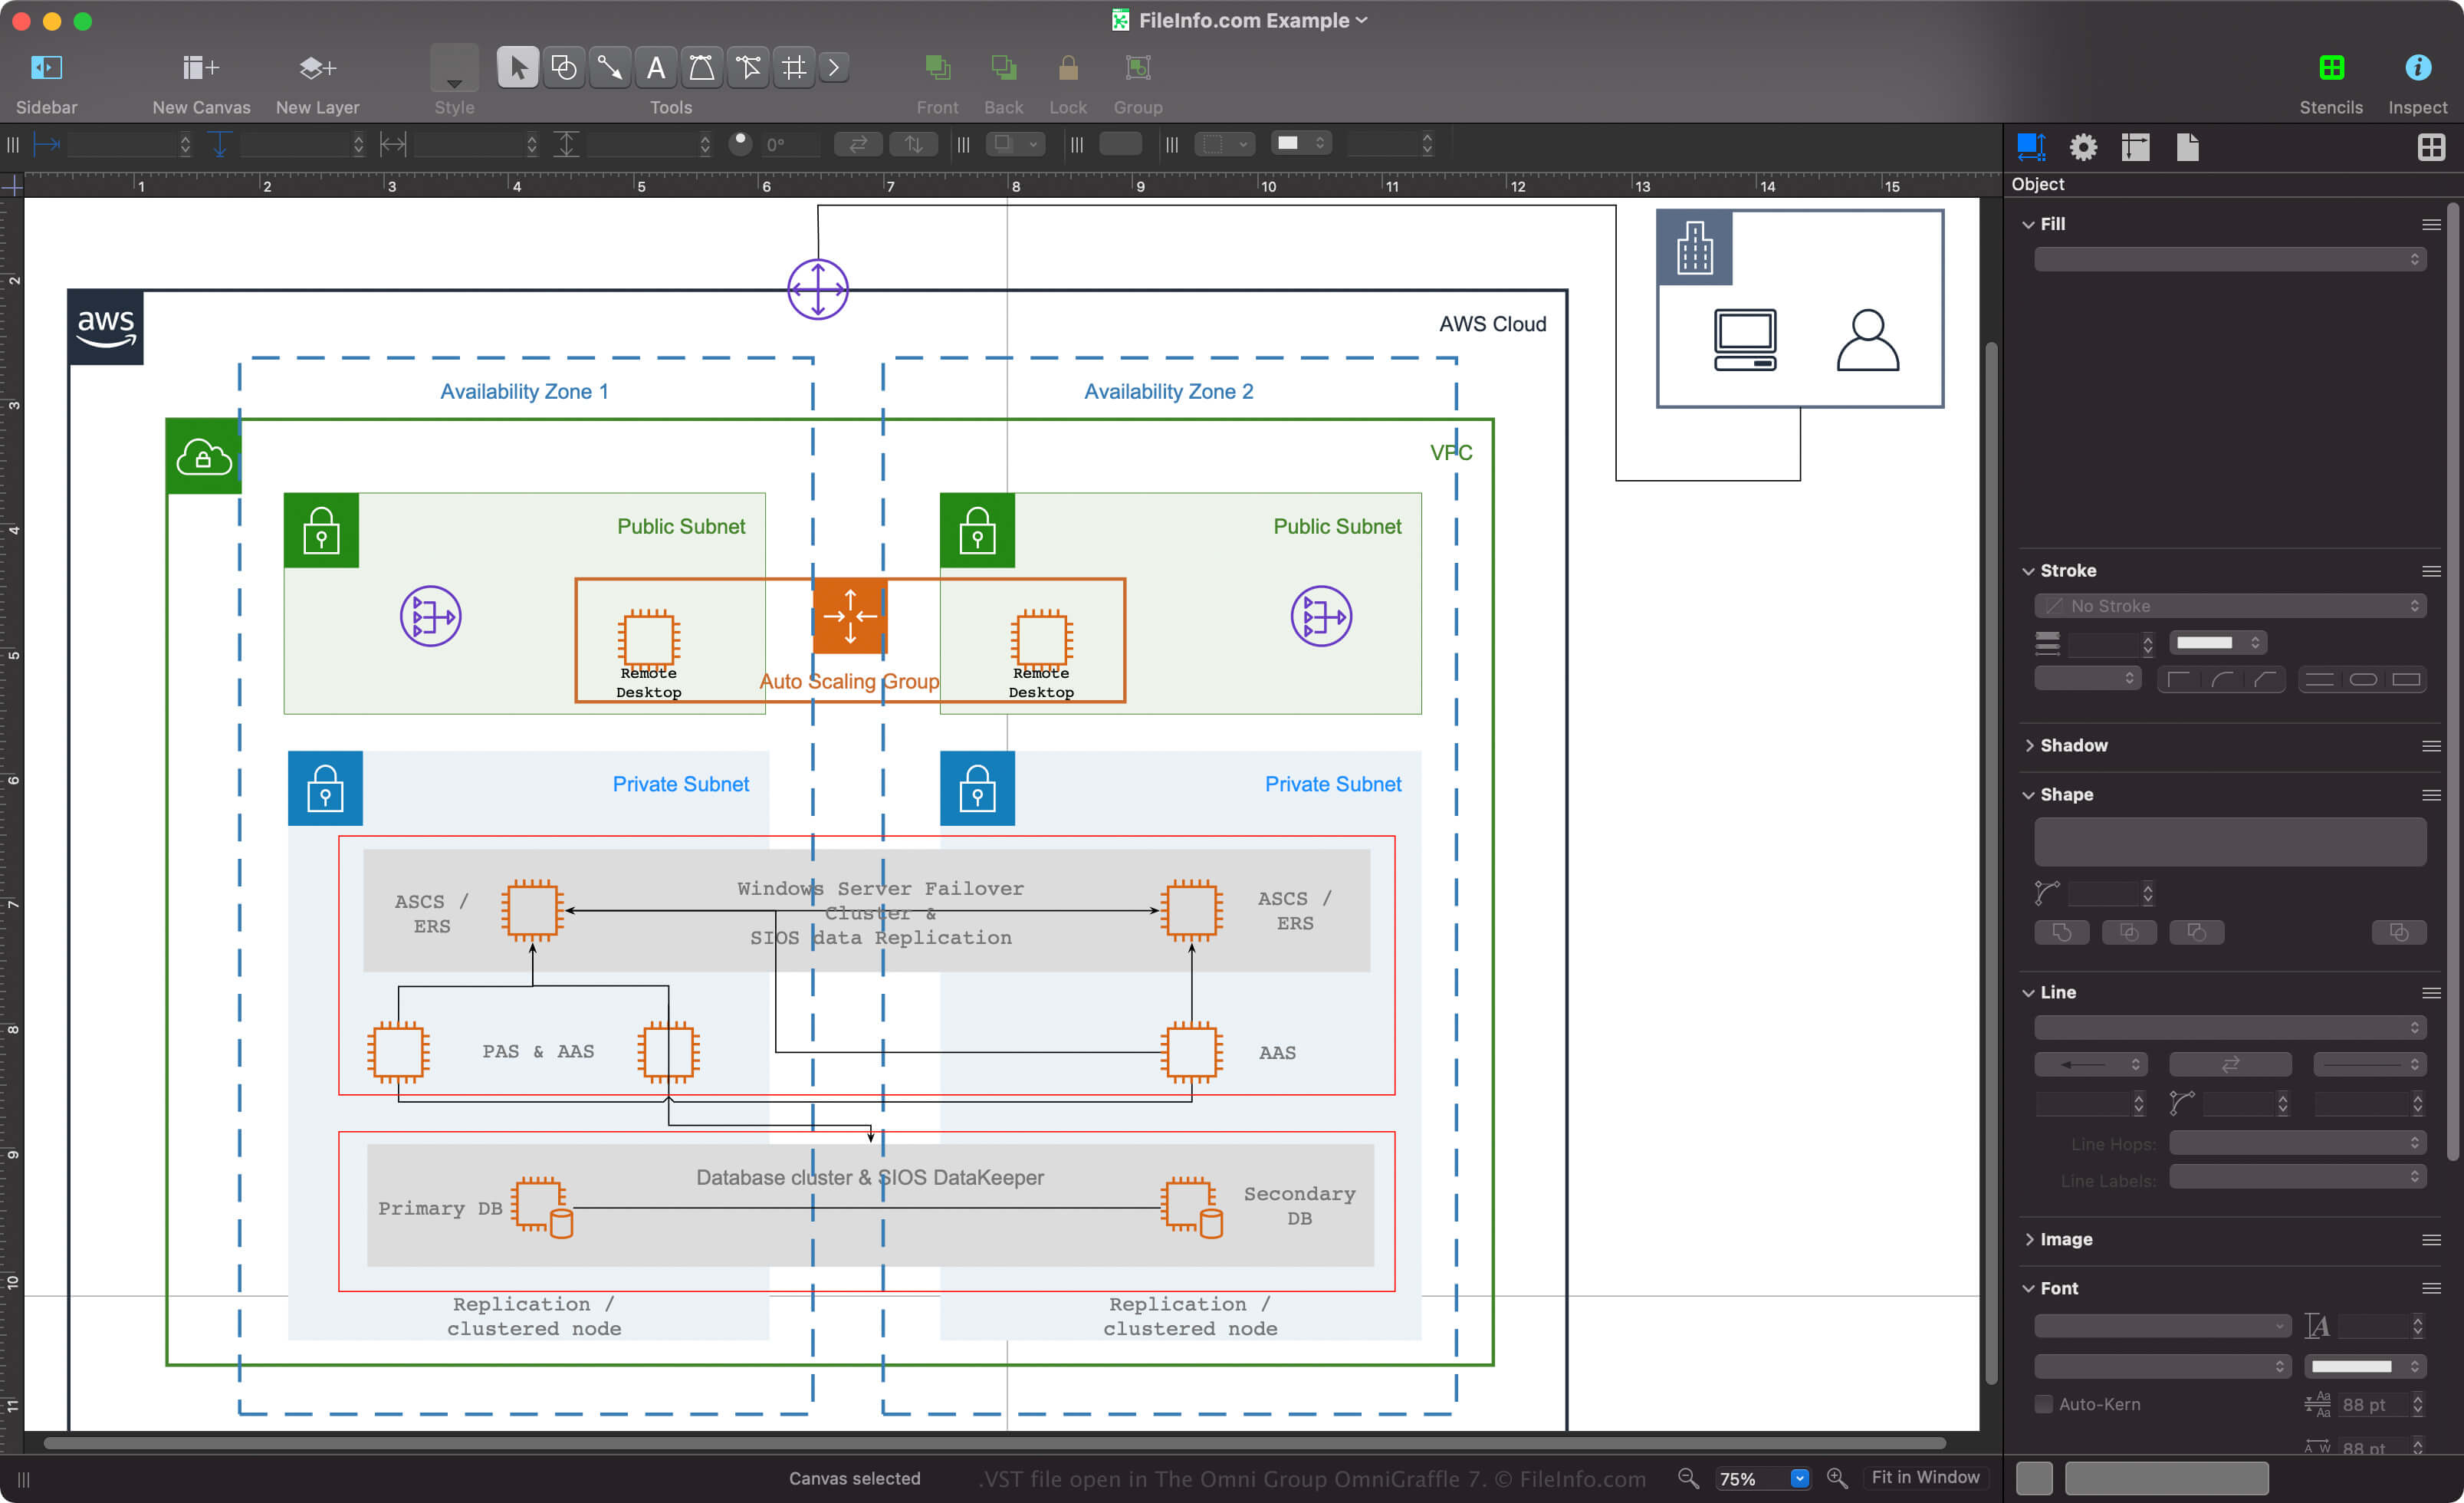Screen dimensions: 2464x1503
Task: Click the zoom out magnifier icon
Action: coord(1688,1478)
